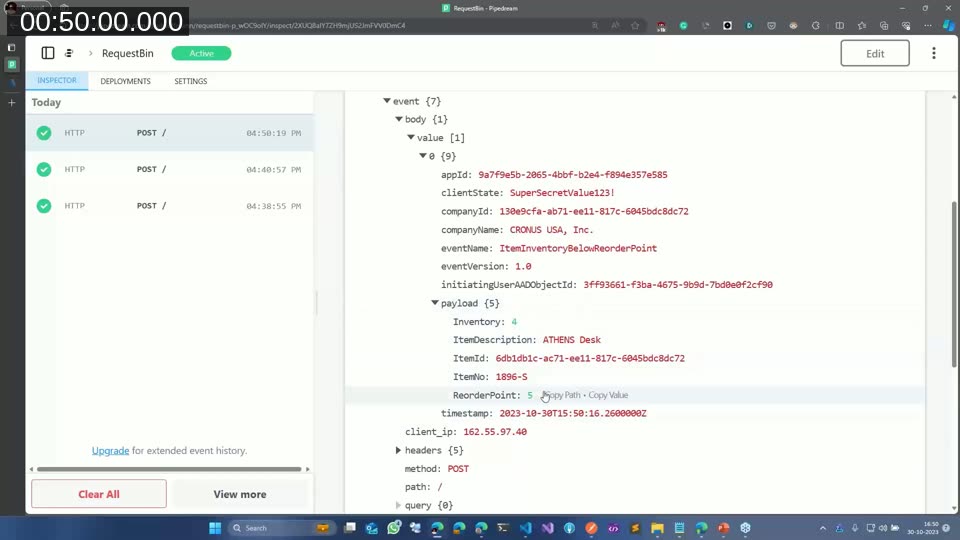This screenshot has width=960, height=540.
Task: Collapse the event {7} node
Action: [x=386, y=101]
